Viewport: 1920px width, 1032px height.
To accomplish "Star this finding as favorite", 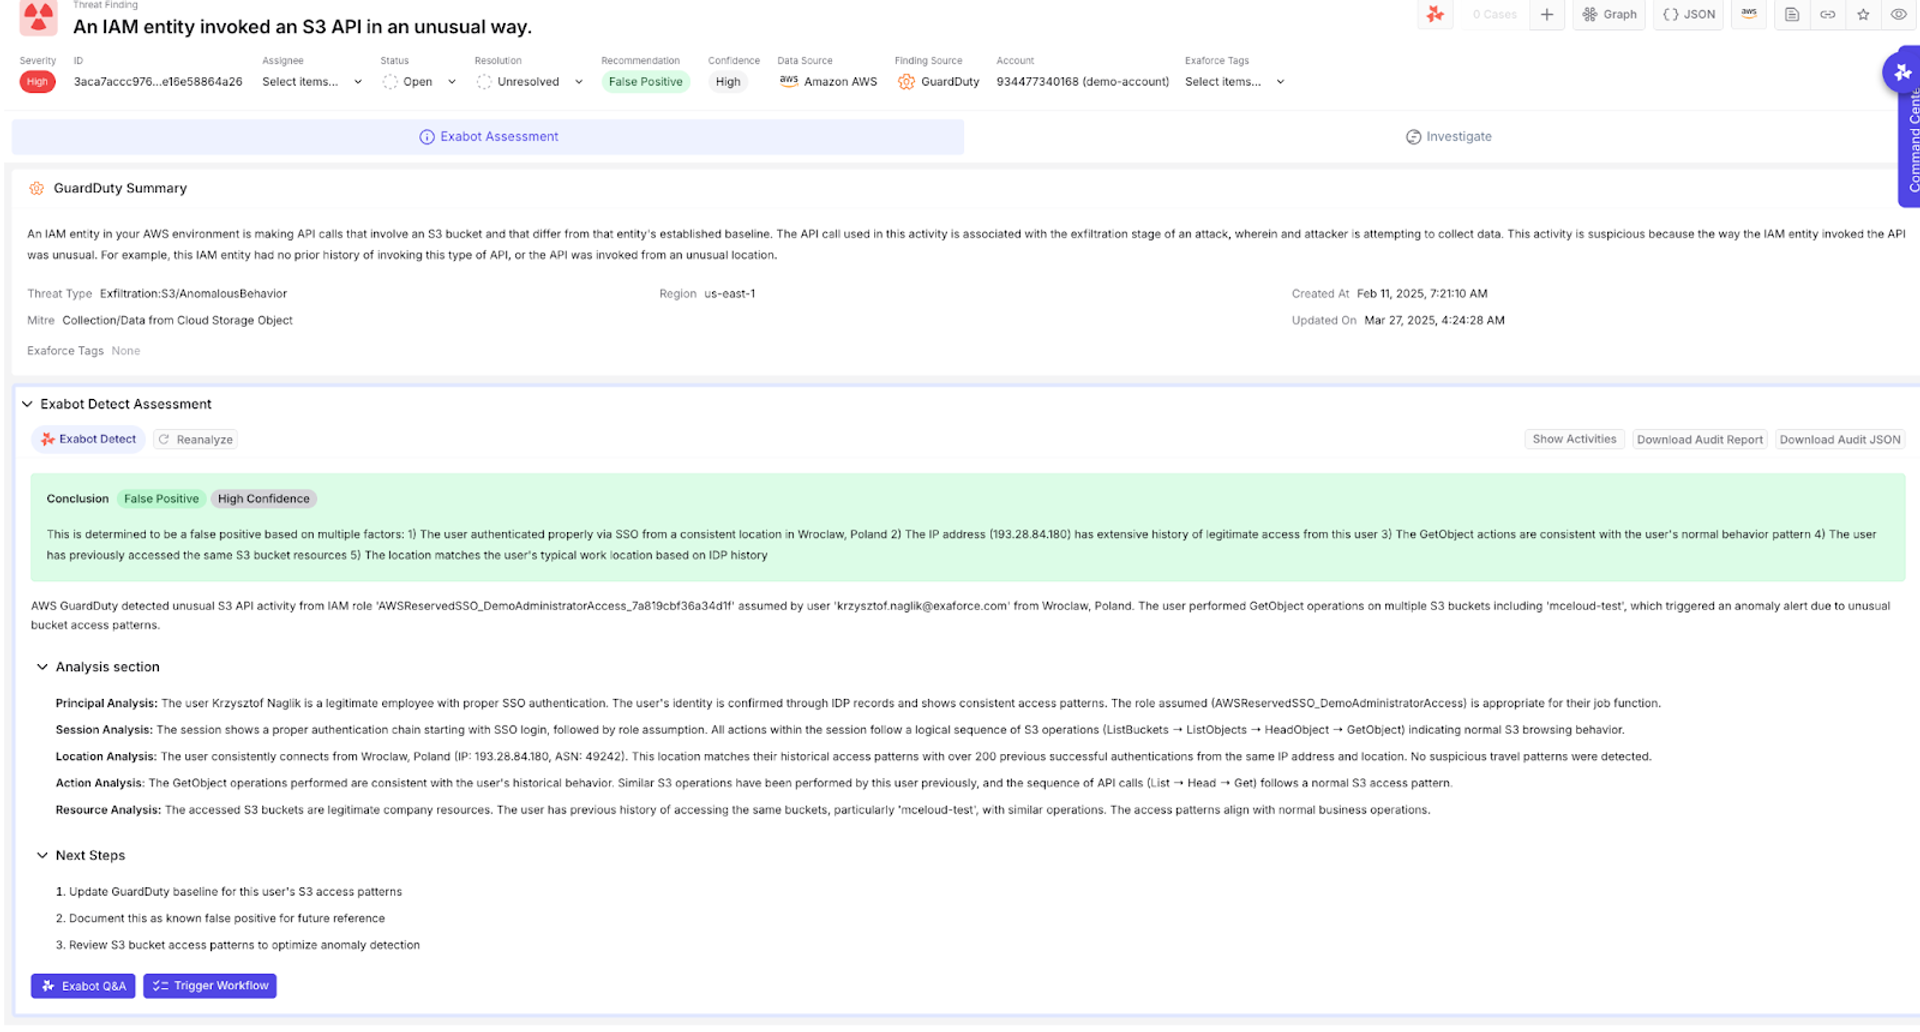I will (x=1863, y=15).
